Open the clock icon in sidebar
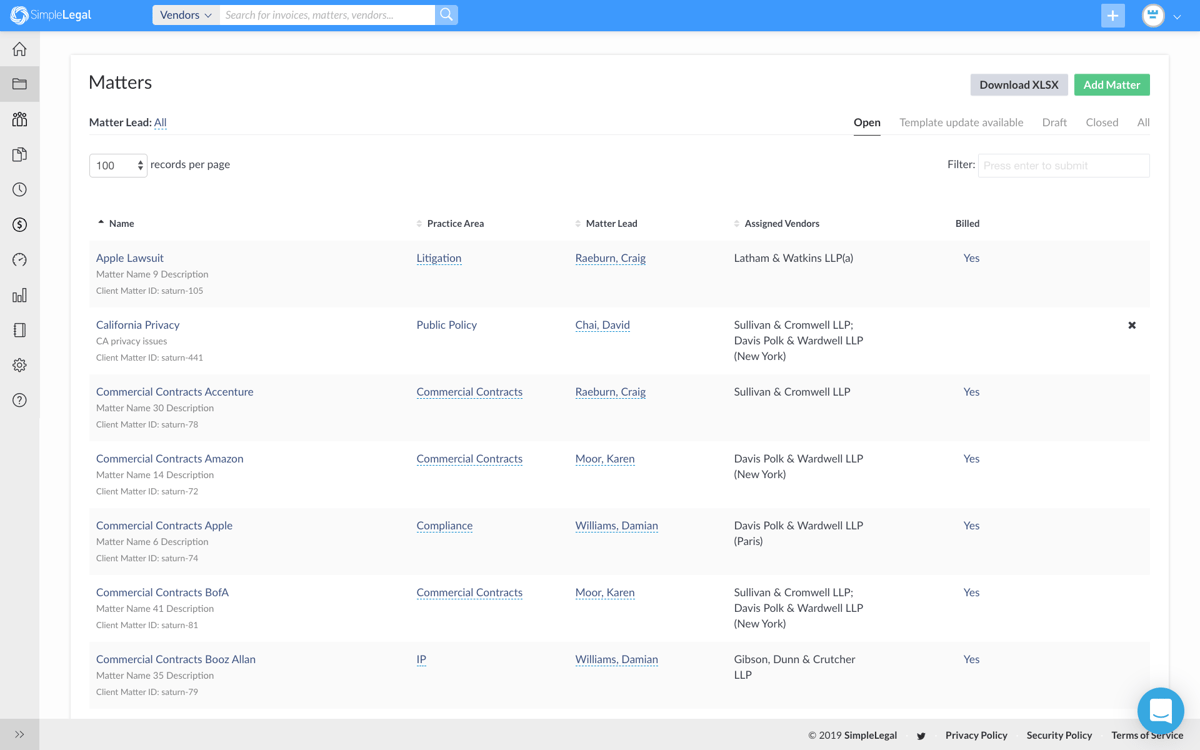Viewport: 1200px width, 750px height. [19, 189]
